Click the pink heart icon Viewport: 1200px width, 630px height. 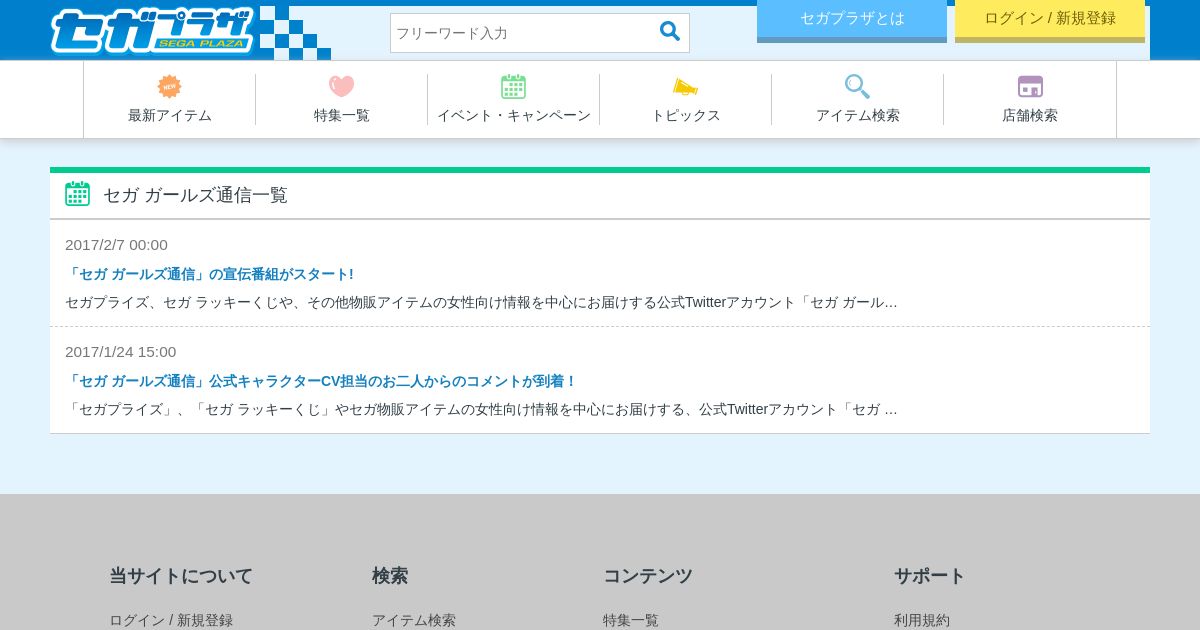[342, 87]
